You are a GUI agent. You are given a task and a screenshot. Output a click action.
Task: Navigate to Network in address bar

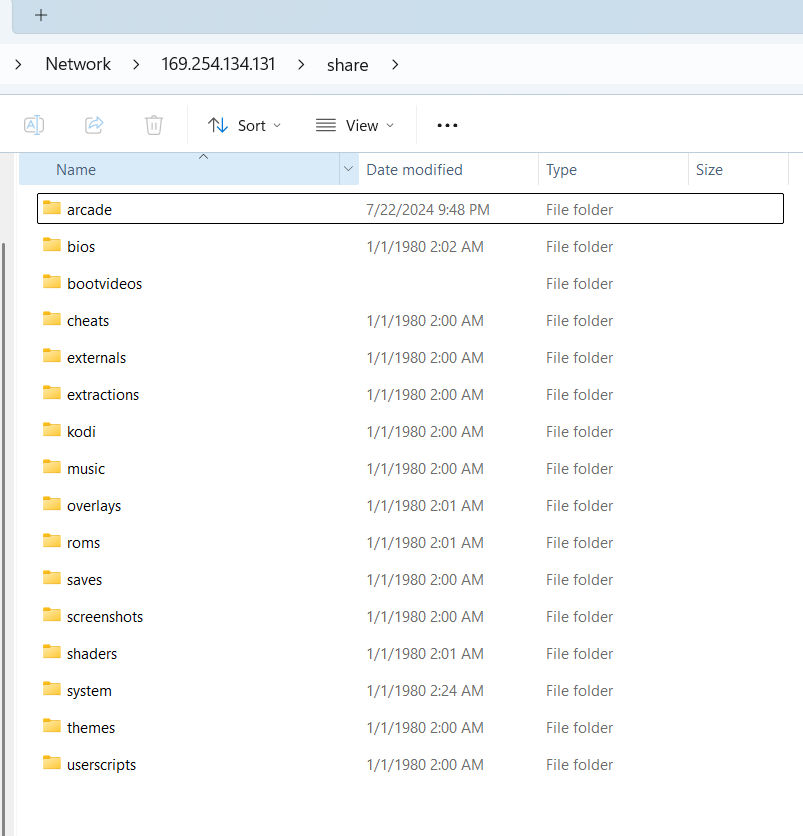click(78, 65)
